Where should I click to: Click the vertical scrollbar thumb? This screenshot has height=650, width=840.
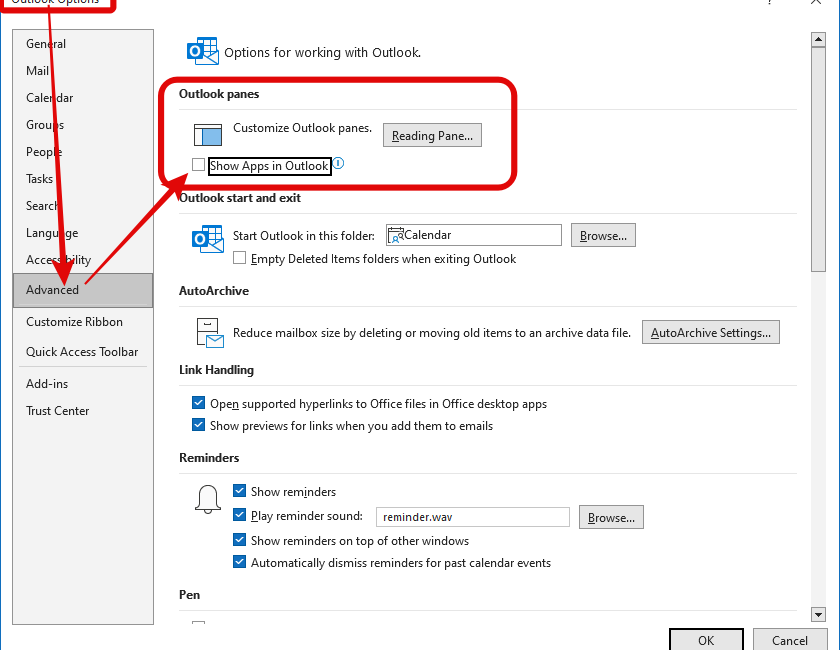click(x=818, y=160)
